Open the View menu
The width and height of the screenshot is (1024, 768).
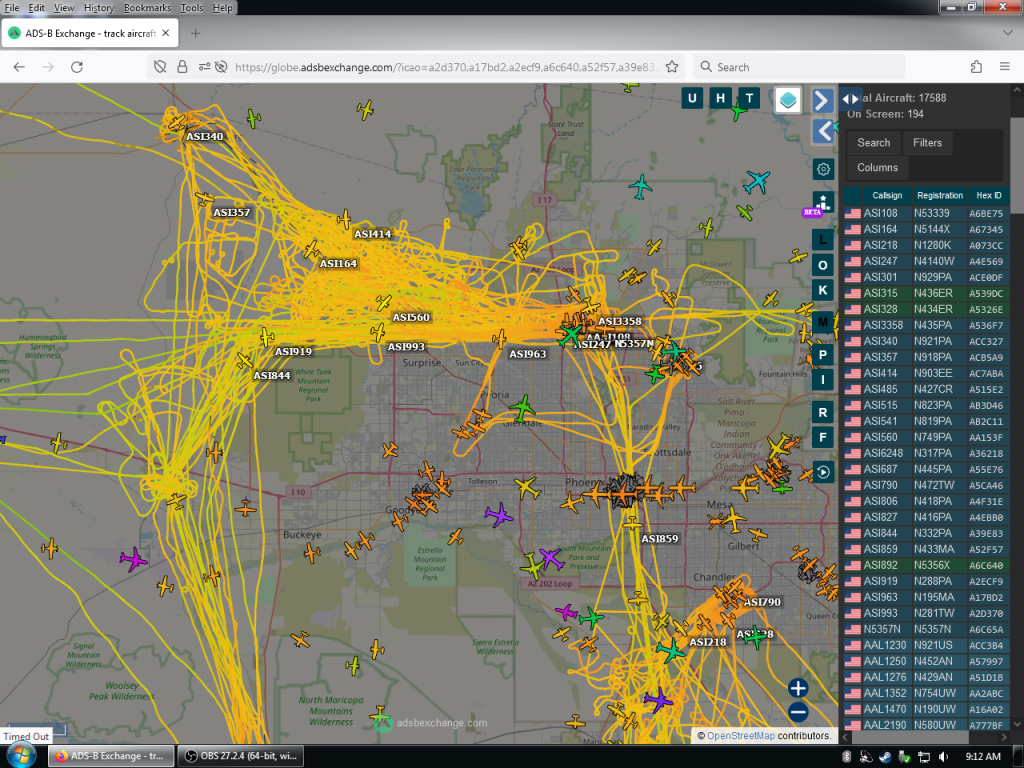64,8
